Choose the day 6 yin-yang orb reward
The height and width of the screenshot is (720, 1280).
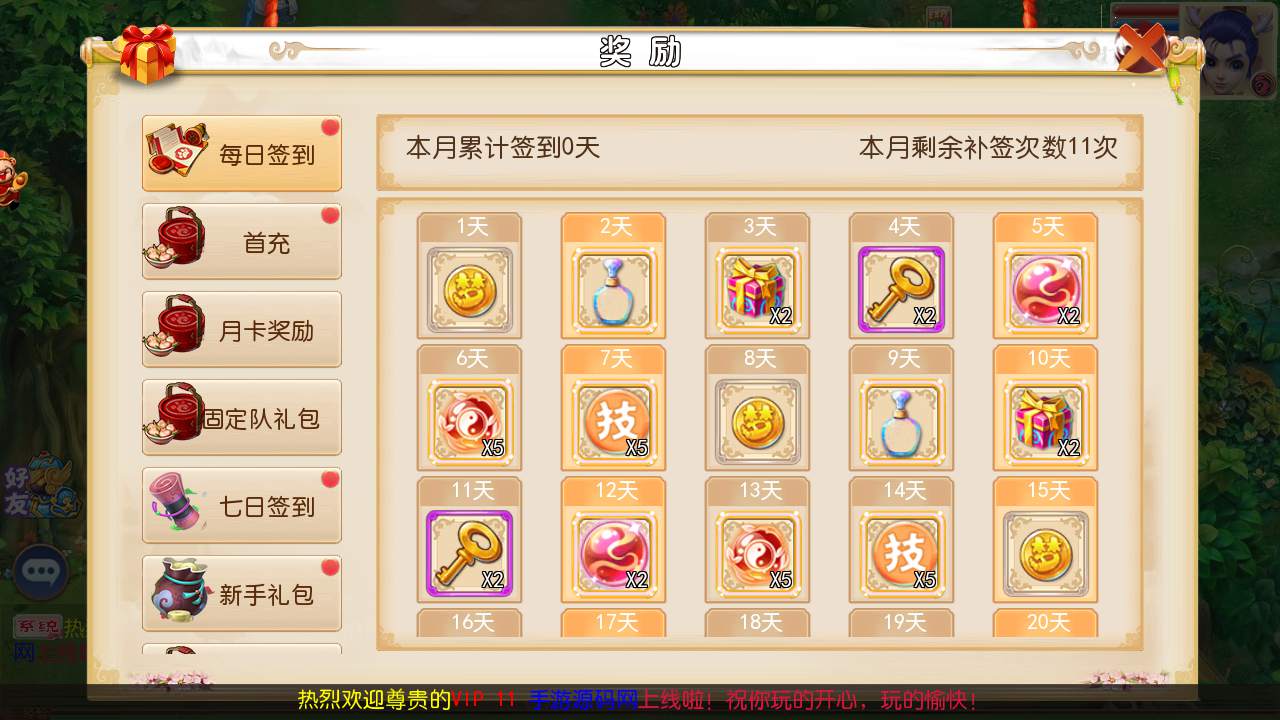click(x=469, y=421)
